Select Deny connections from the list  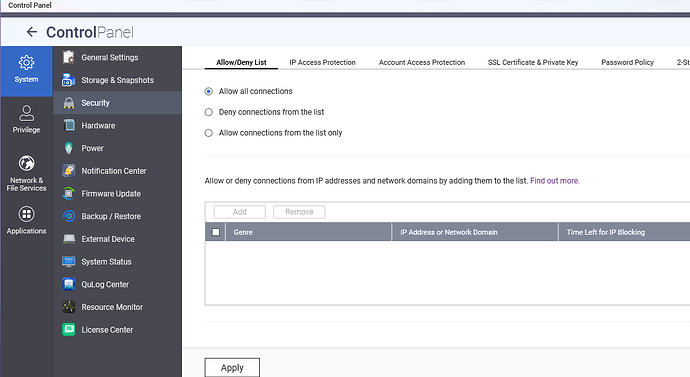pos(209,112)
